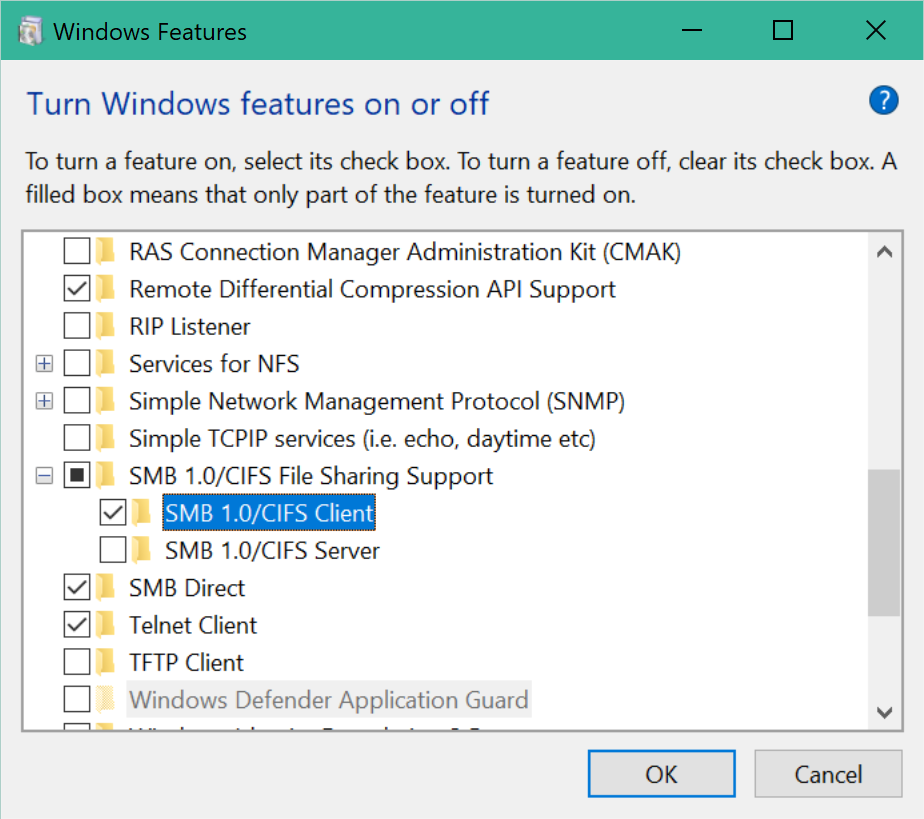The height and width of the screenshot is (819, 924).
Task: Minimize the Windows Features dialog
Action: [x=692, y=30]
